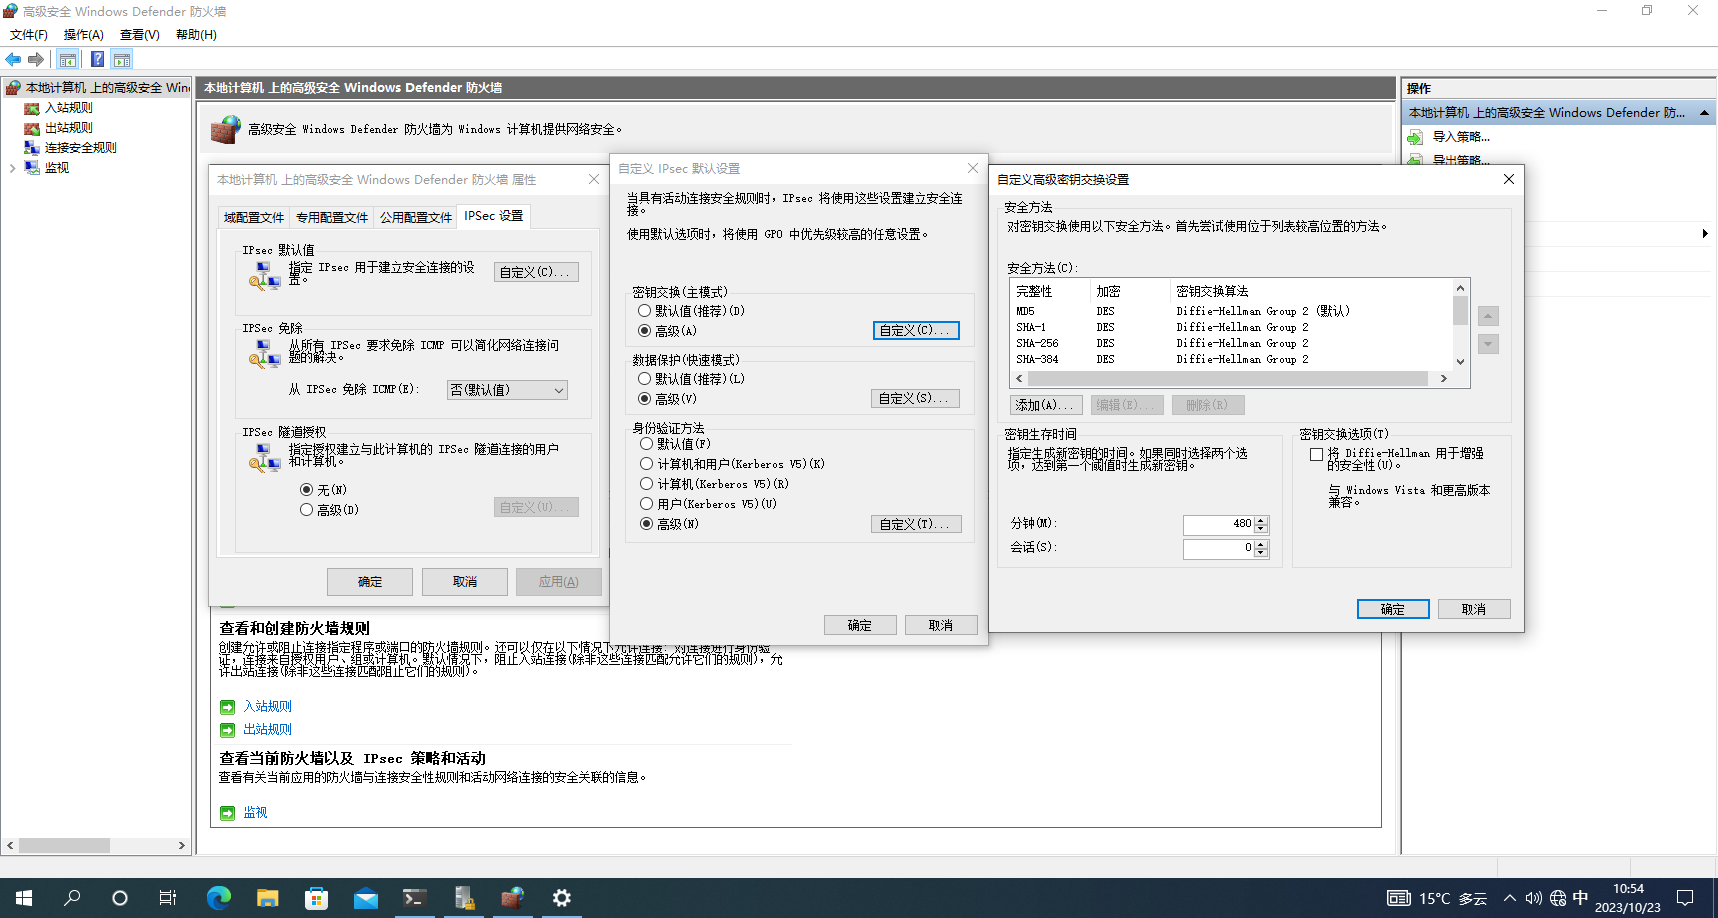Select SHA-256 row in security methods
This screenshot has width=1718, height=918.
[x=1232, y=344]
